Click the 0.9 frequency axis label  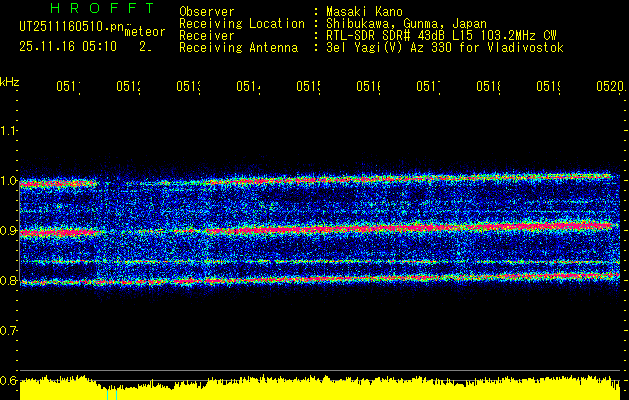pos(8,231)
